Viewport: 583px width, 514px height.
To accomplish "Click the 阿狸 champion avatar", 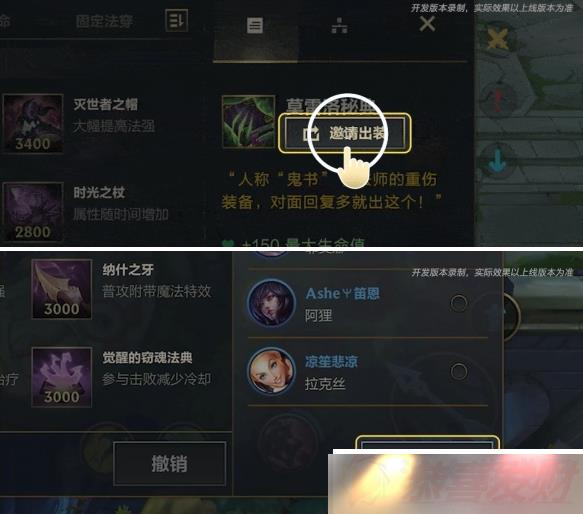I will pos(271,303).
